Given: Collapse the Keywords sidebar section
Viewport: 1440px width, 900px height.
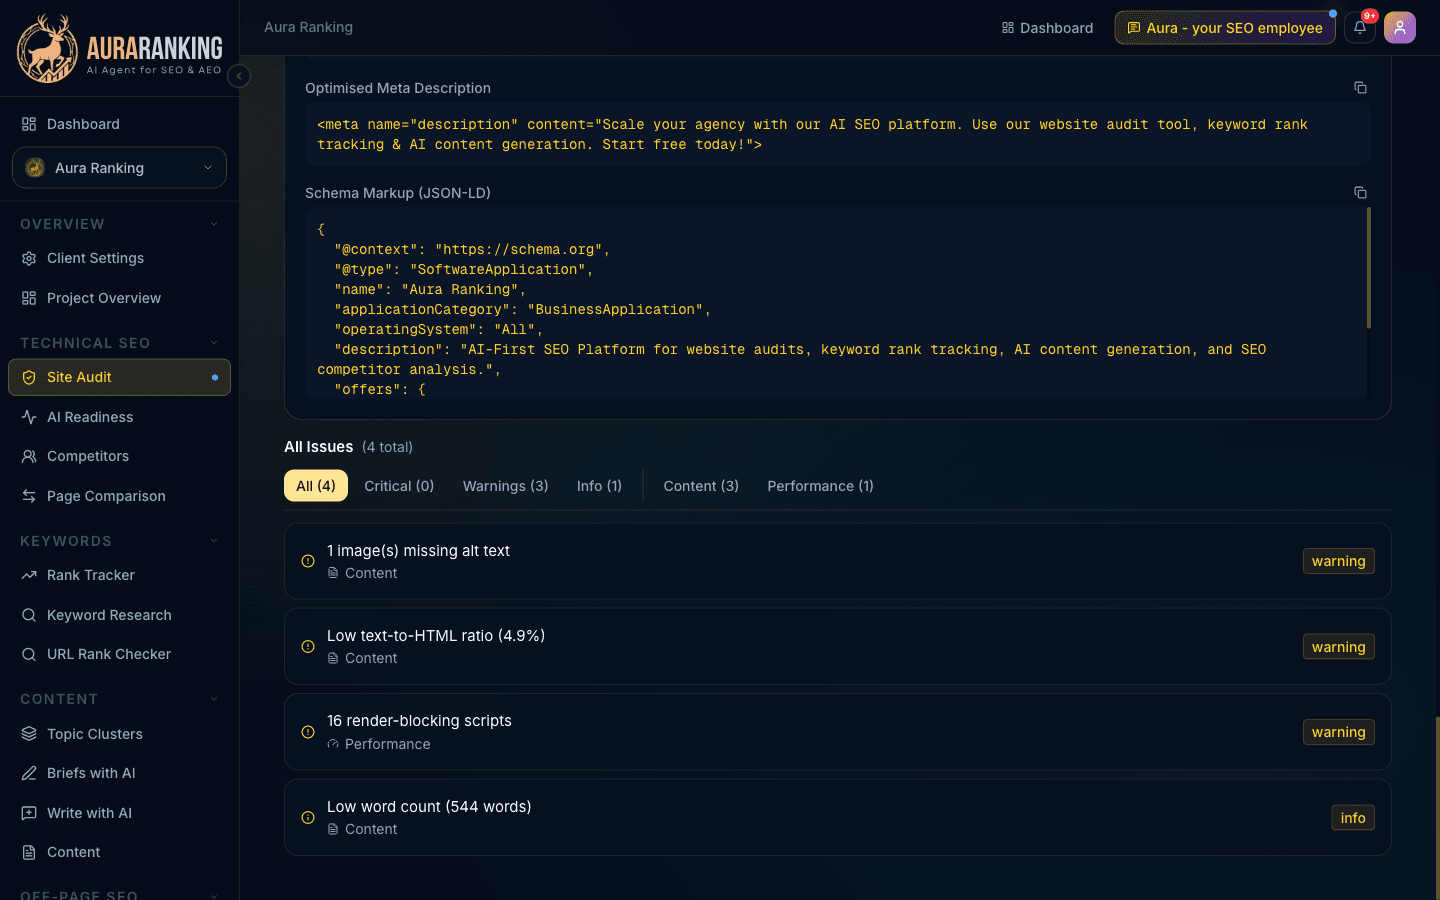Looking at the screenshot, I should tap(214, 541).
